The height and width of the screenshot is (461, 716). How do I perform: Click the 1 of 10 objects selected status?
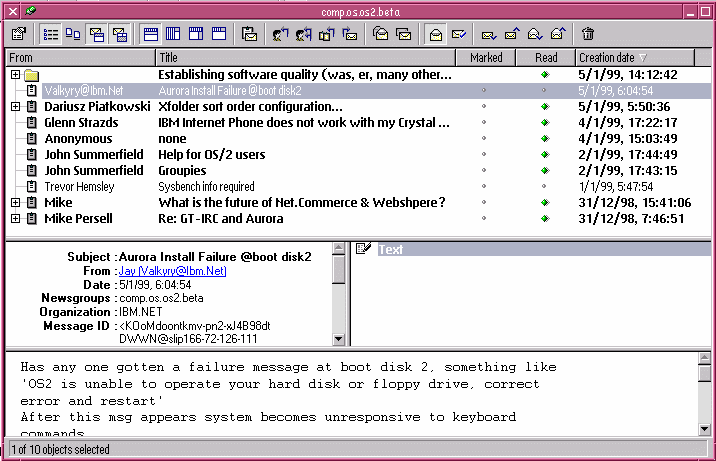click(60, 450)
